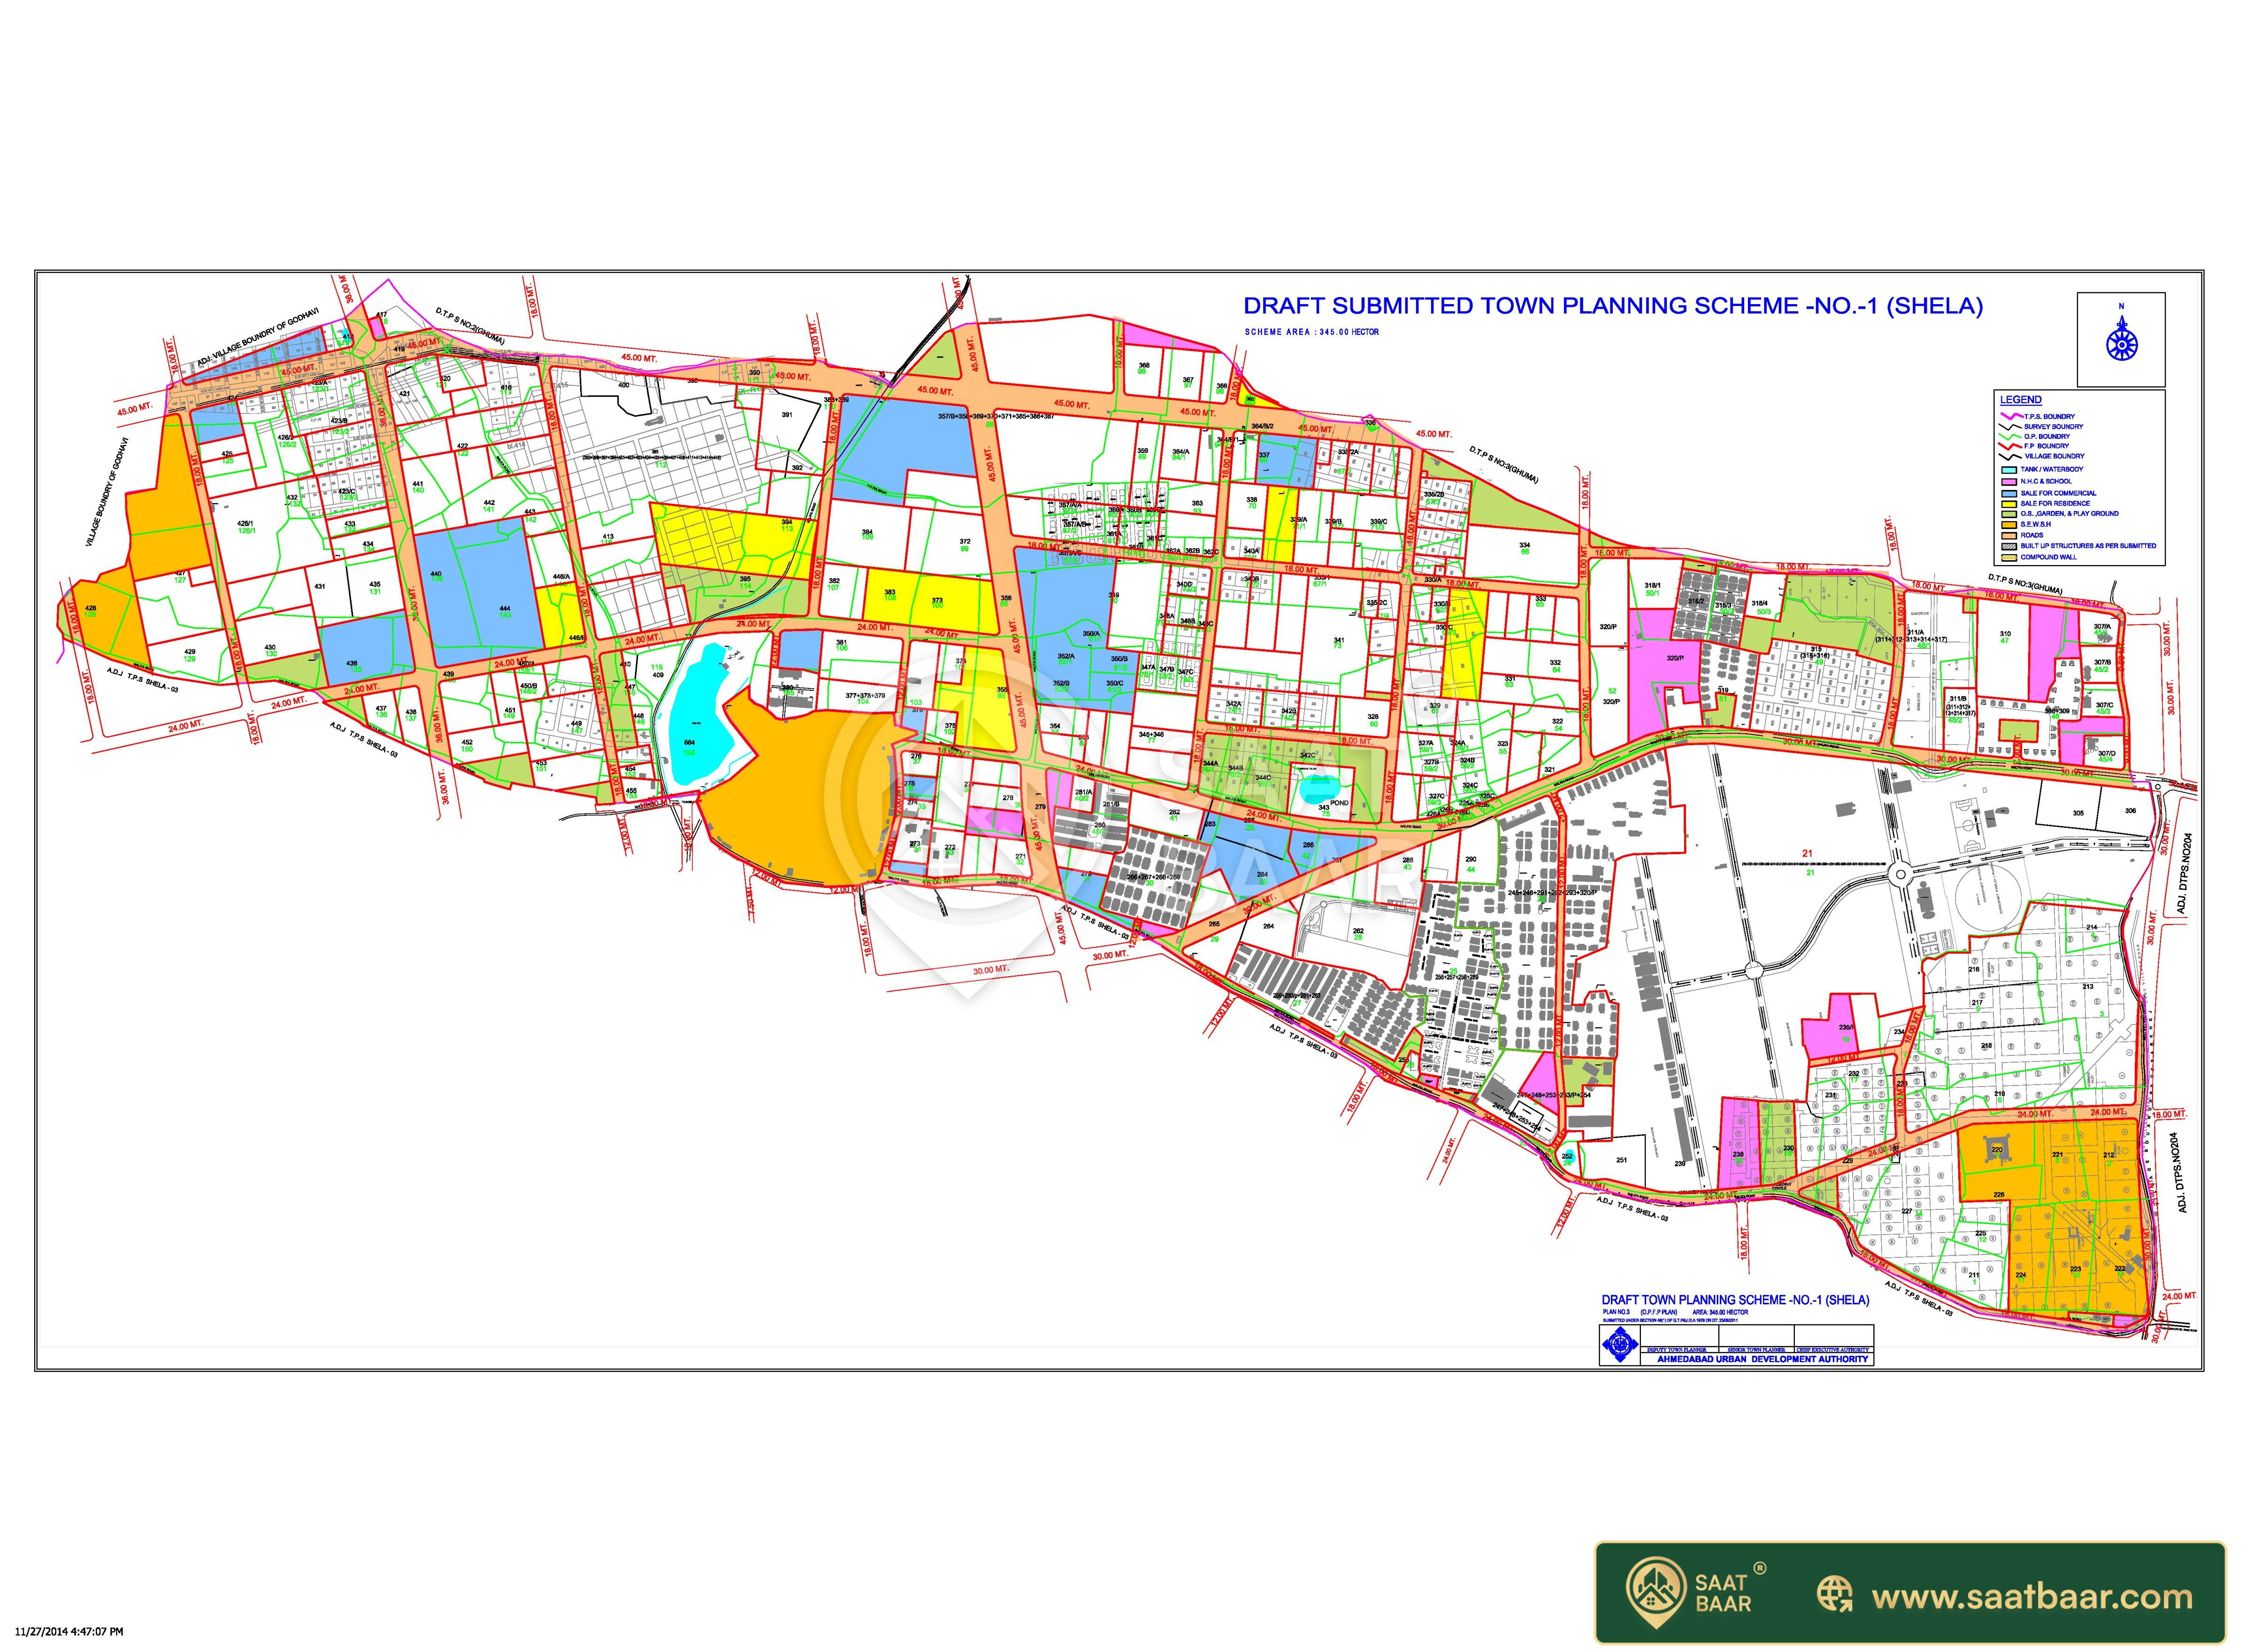Click the LEGEND heading
2253x1652 pixels.
coord(2021,400)
